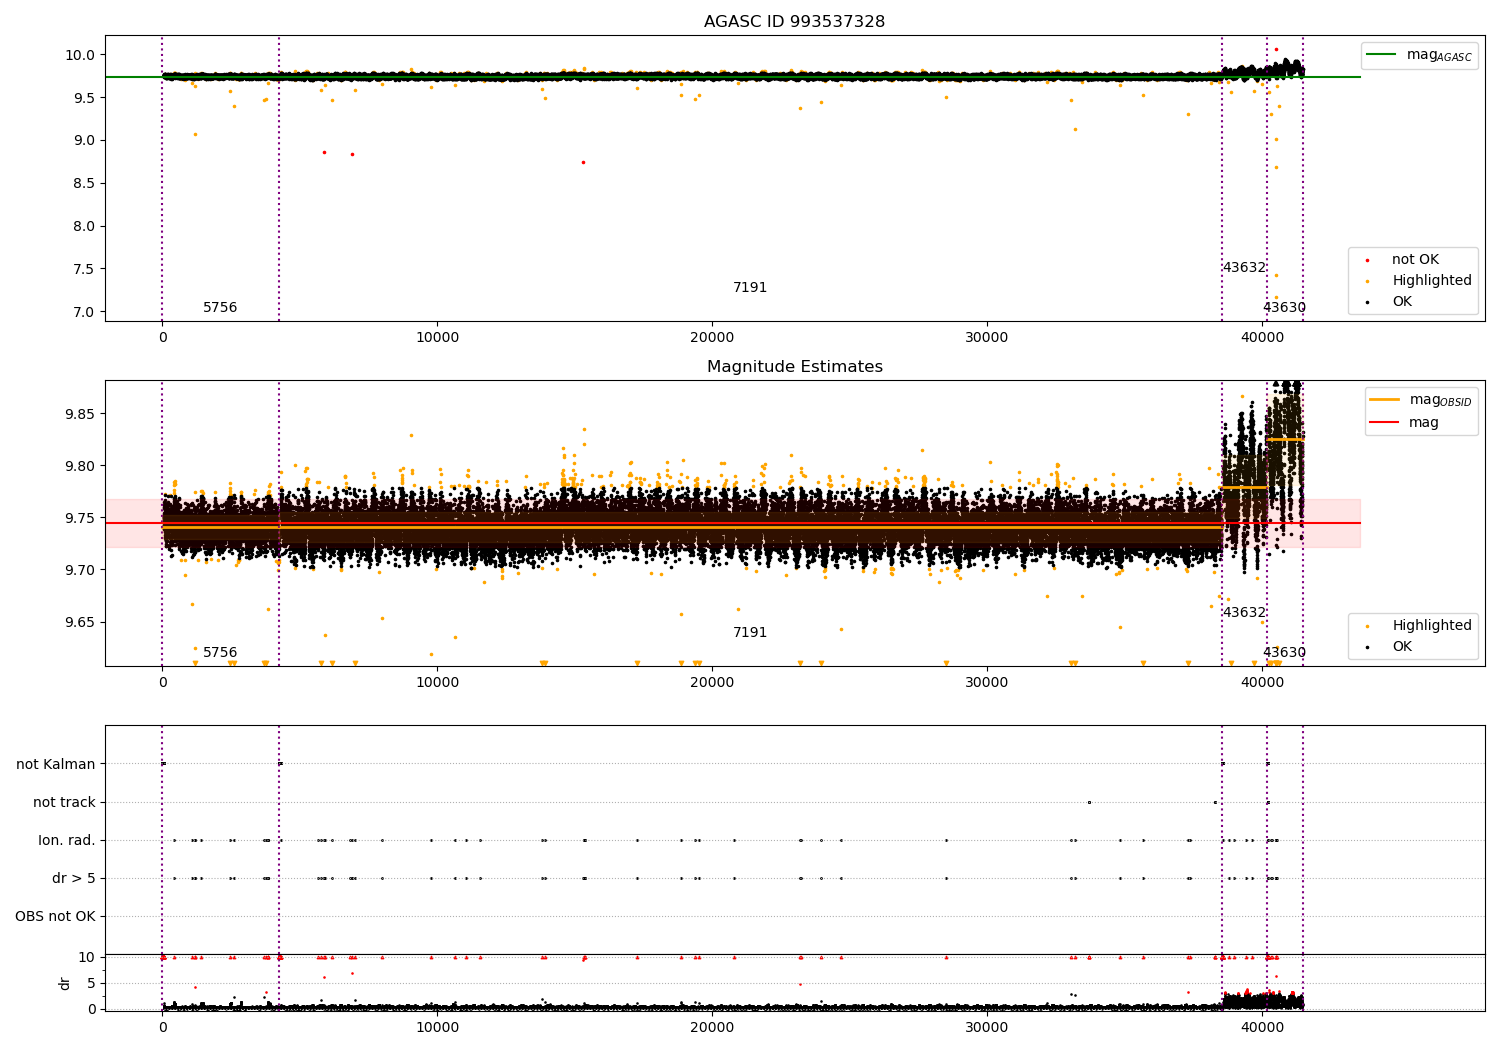The height and width of the screenshot is (1050, 1500).
Task: Click the "9.75" y-axis tick label
Action: [x=82, y=518]
